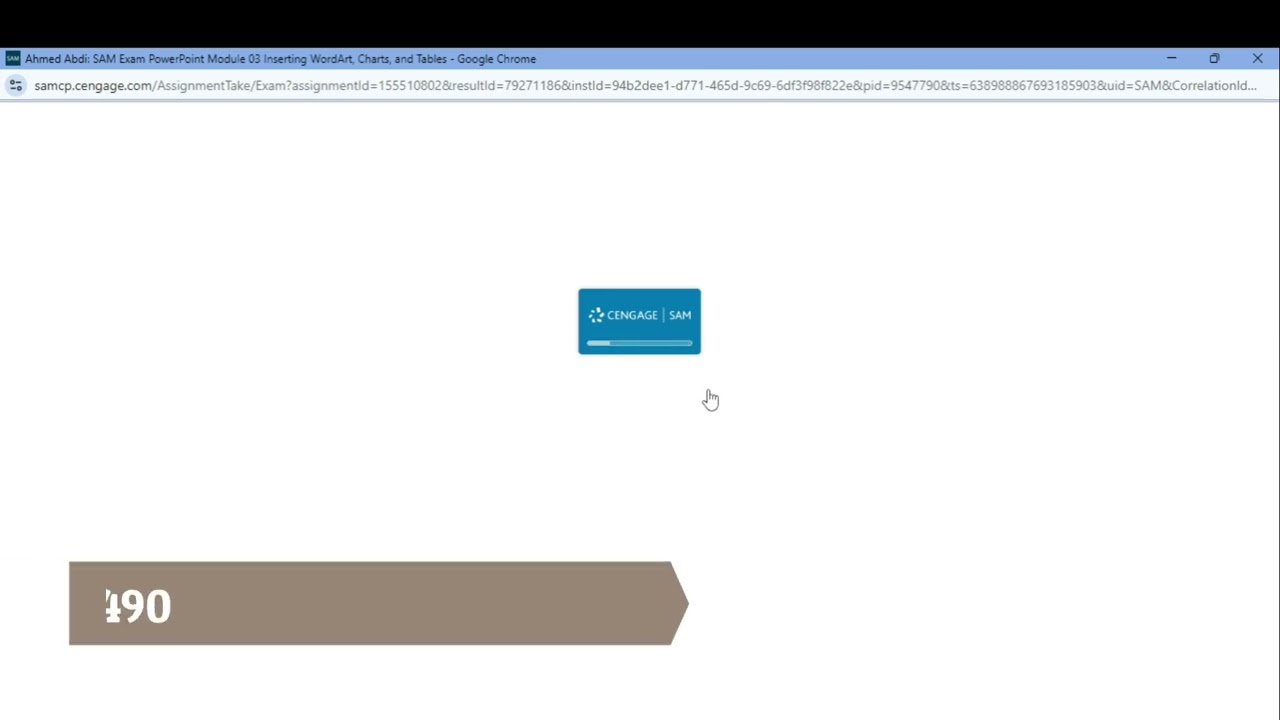Select the samcp.cengage.com URL in address bar

[x=645, y=86]
